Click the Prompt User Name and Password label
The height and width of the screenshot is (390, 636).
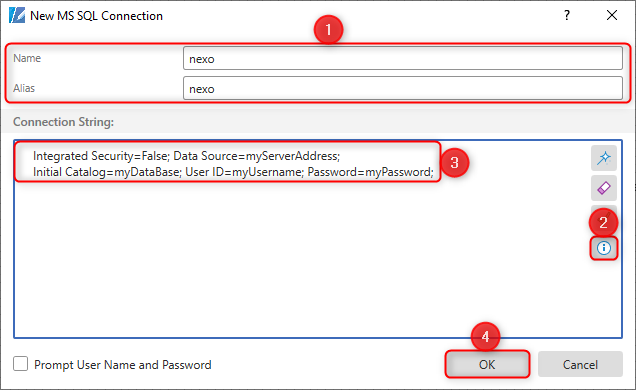122,365
